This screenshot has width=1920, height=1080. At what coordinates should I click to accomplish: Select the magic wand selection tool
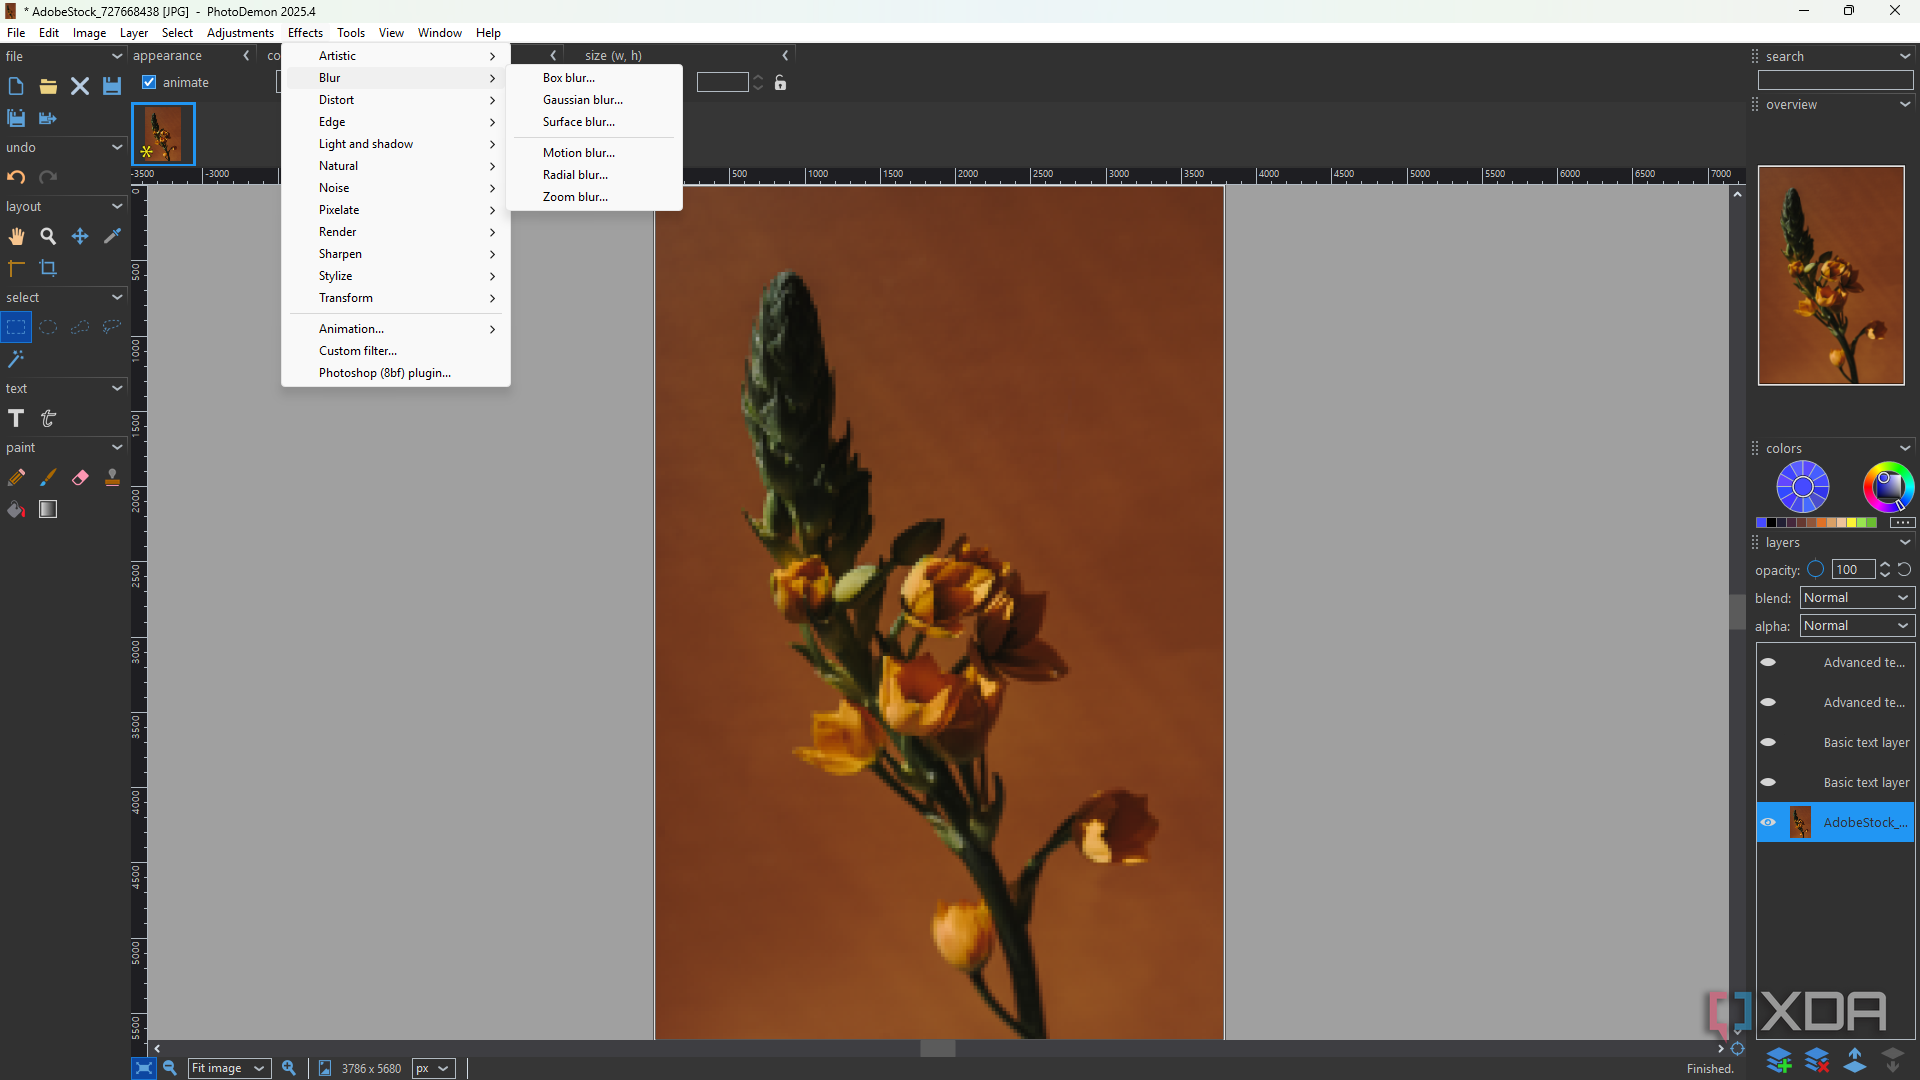point(16,359)
